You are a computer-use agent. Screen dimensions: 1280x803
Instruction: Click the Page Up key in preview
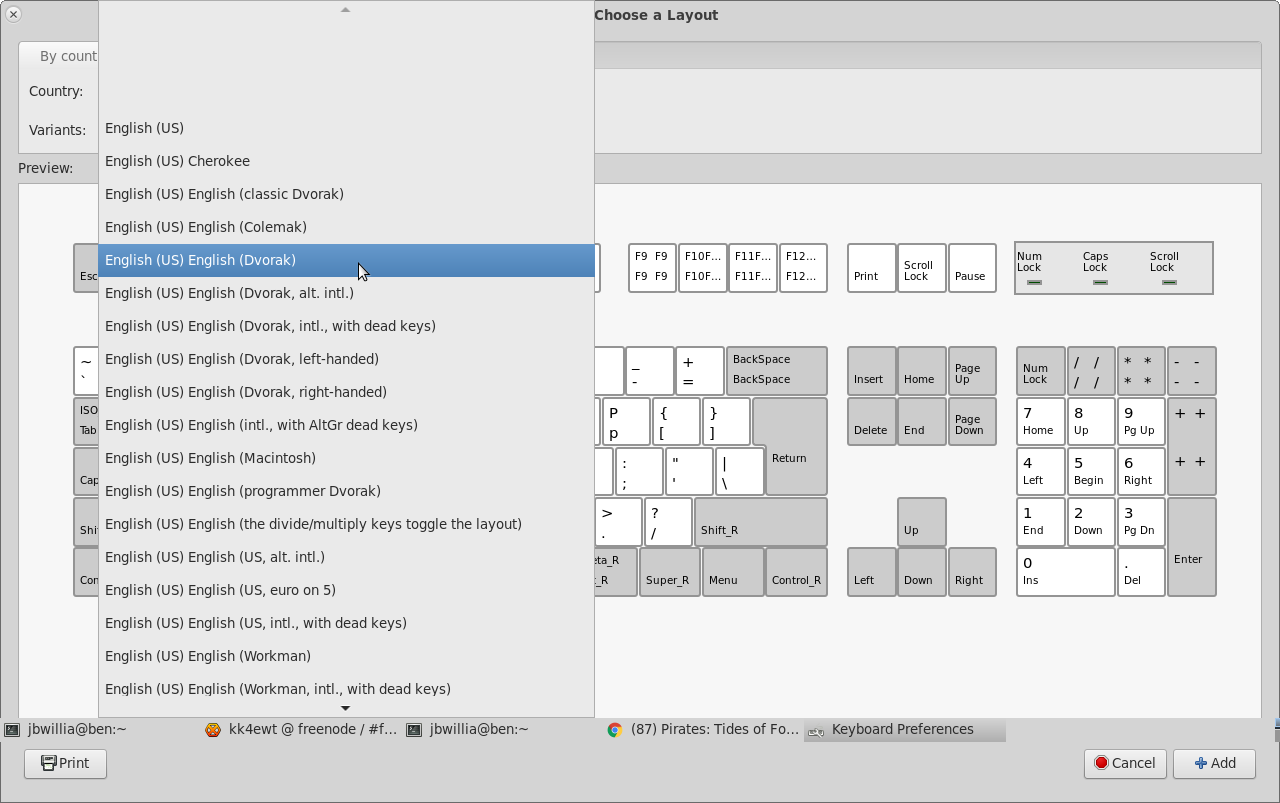point(972,371)
